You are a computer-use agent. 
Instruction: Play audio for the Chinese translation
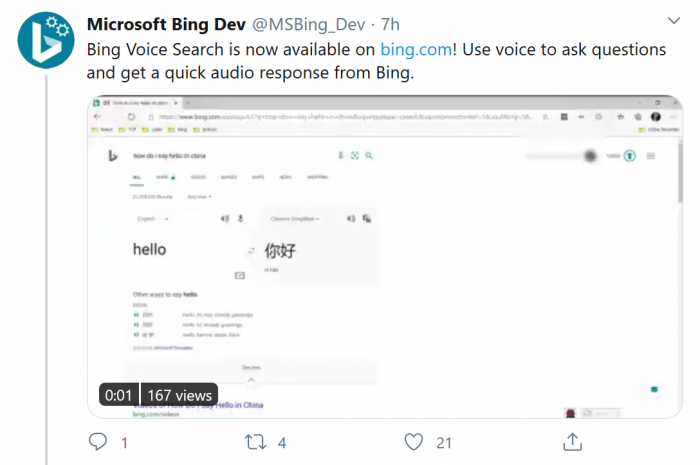tap(350, 218)
